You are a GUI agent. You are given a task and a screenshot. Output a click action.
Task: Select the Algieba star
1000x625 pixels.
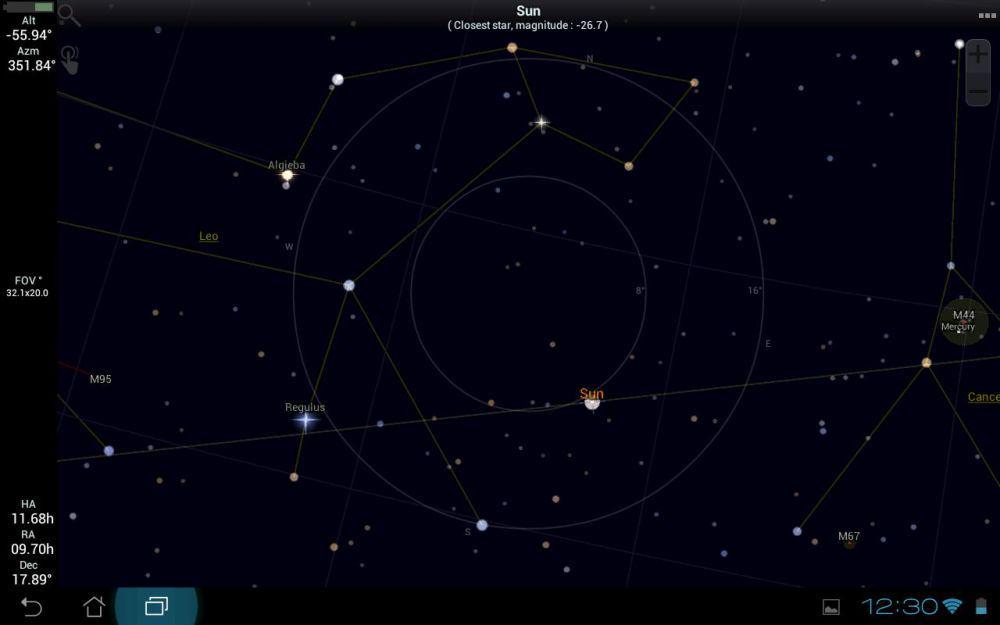coord(288,175)
